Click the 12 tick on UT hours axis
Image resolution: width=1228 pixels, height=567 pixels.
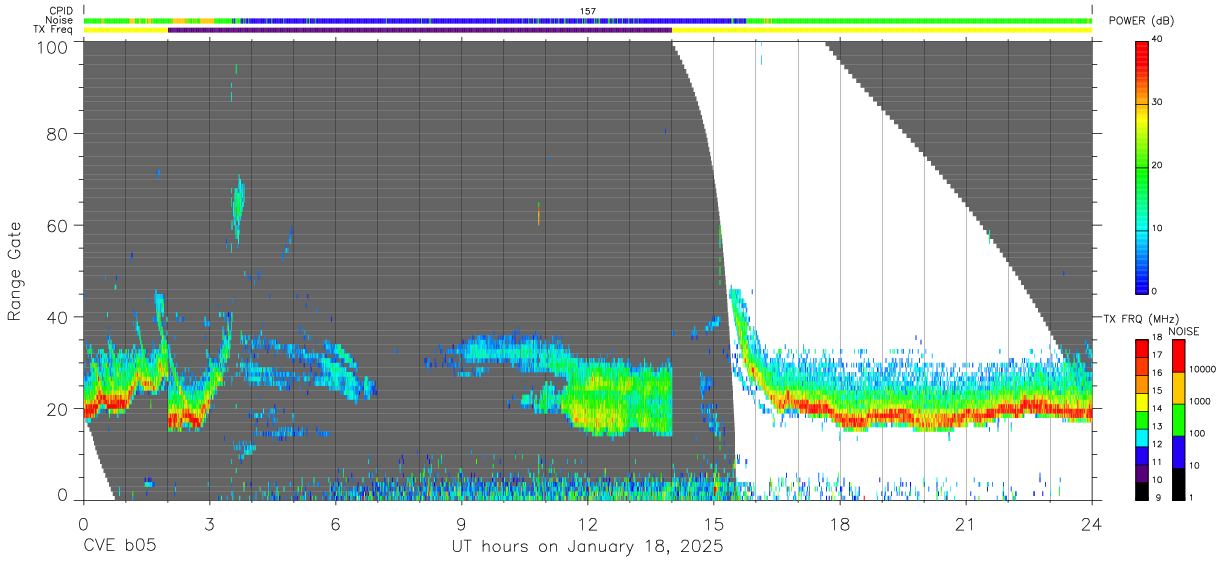[x=588, y=523]
